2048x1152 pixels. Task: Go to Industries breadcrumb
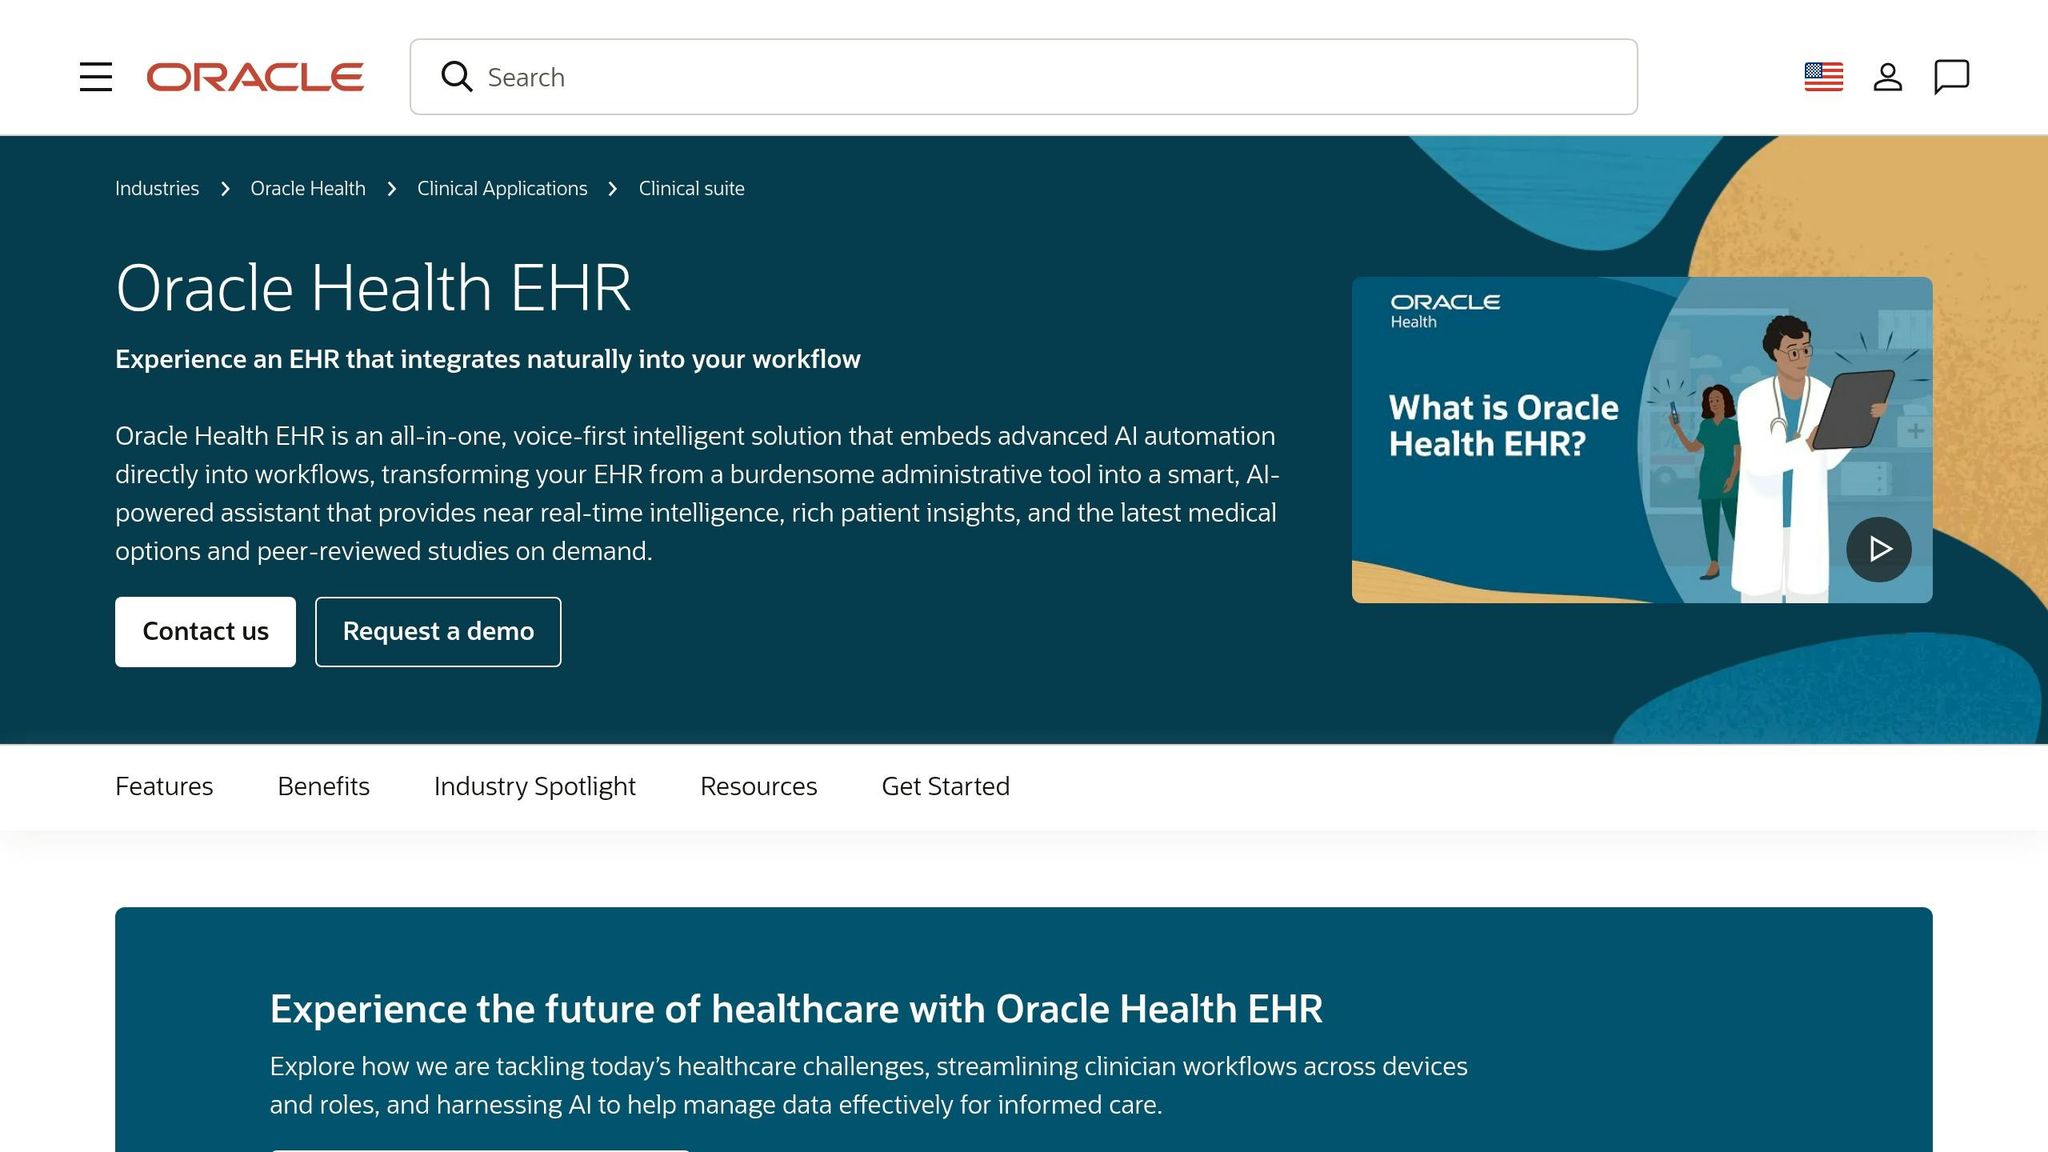coord(157,188)
